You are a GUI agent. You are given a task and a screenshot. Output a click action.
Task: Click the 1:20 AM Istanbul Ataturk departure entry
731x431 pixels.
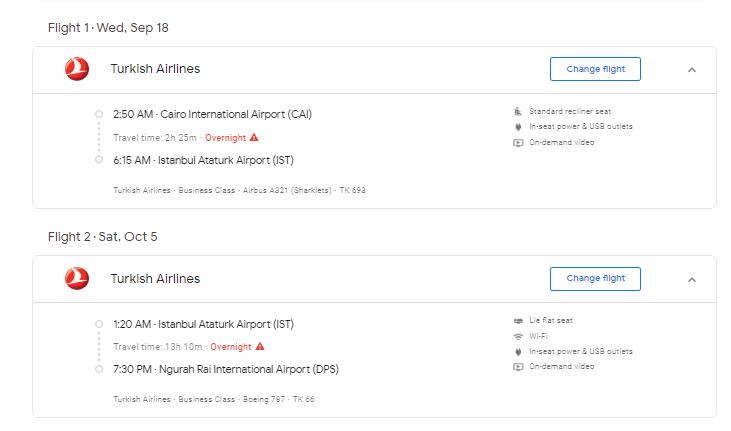coord(203,324)
